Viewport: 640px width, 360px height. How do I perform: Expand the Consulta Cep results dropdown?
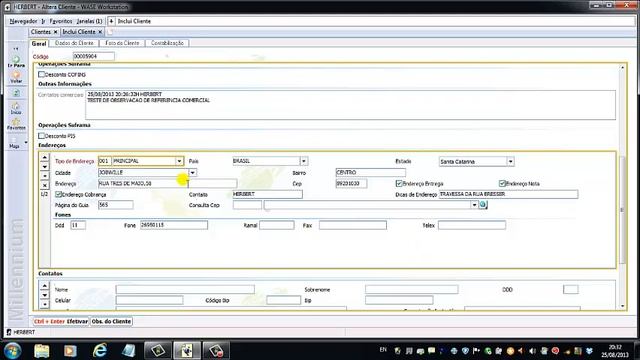[474, 204]
